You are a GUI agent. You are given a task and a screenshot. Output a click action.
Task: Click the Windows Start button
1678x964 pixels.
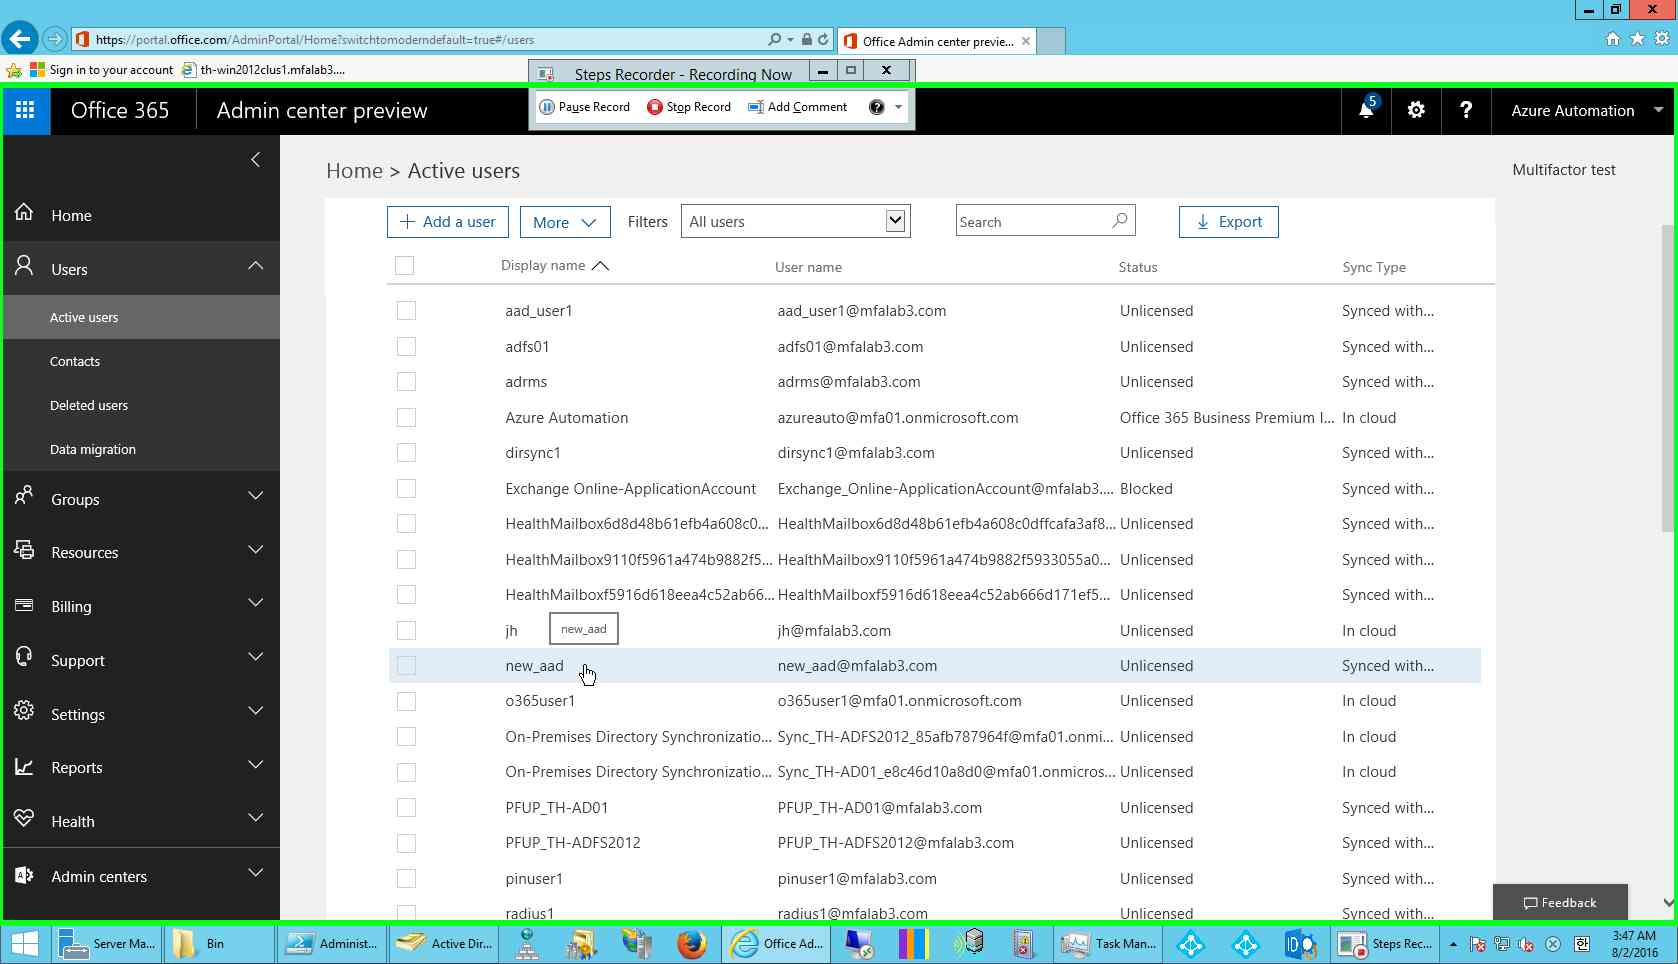point(25,943)
